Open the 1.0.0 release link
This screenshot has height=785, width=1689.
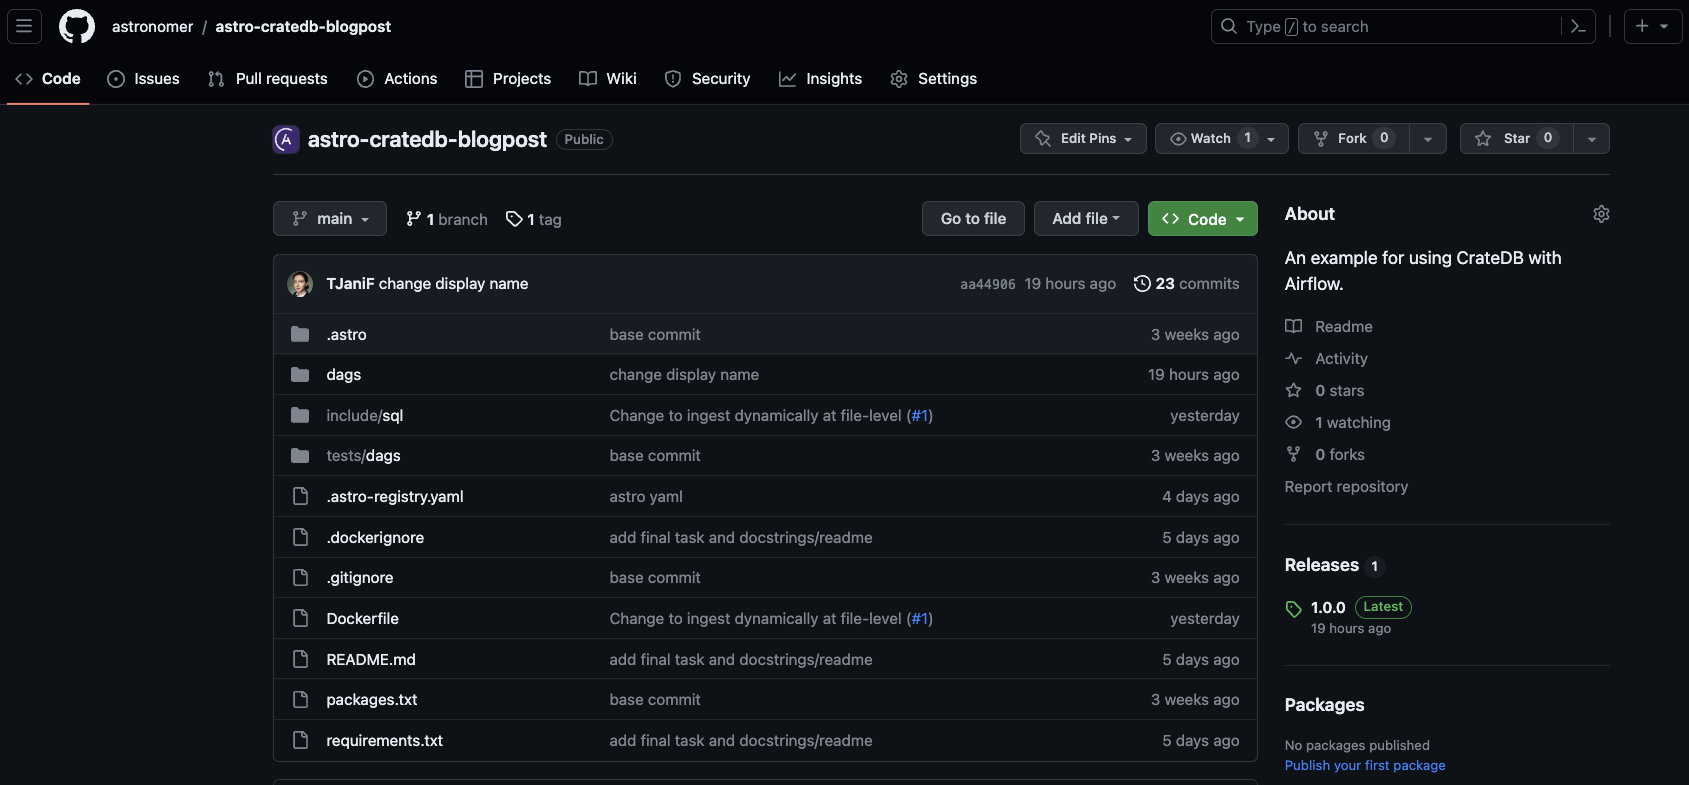coord(1328,607)
